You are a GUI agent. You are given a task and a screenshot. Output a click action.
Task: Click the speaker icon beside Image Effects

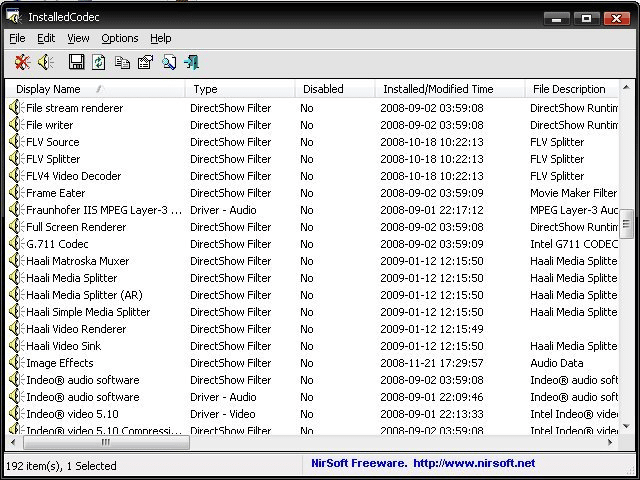(16, 363)
